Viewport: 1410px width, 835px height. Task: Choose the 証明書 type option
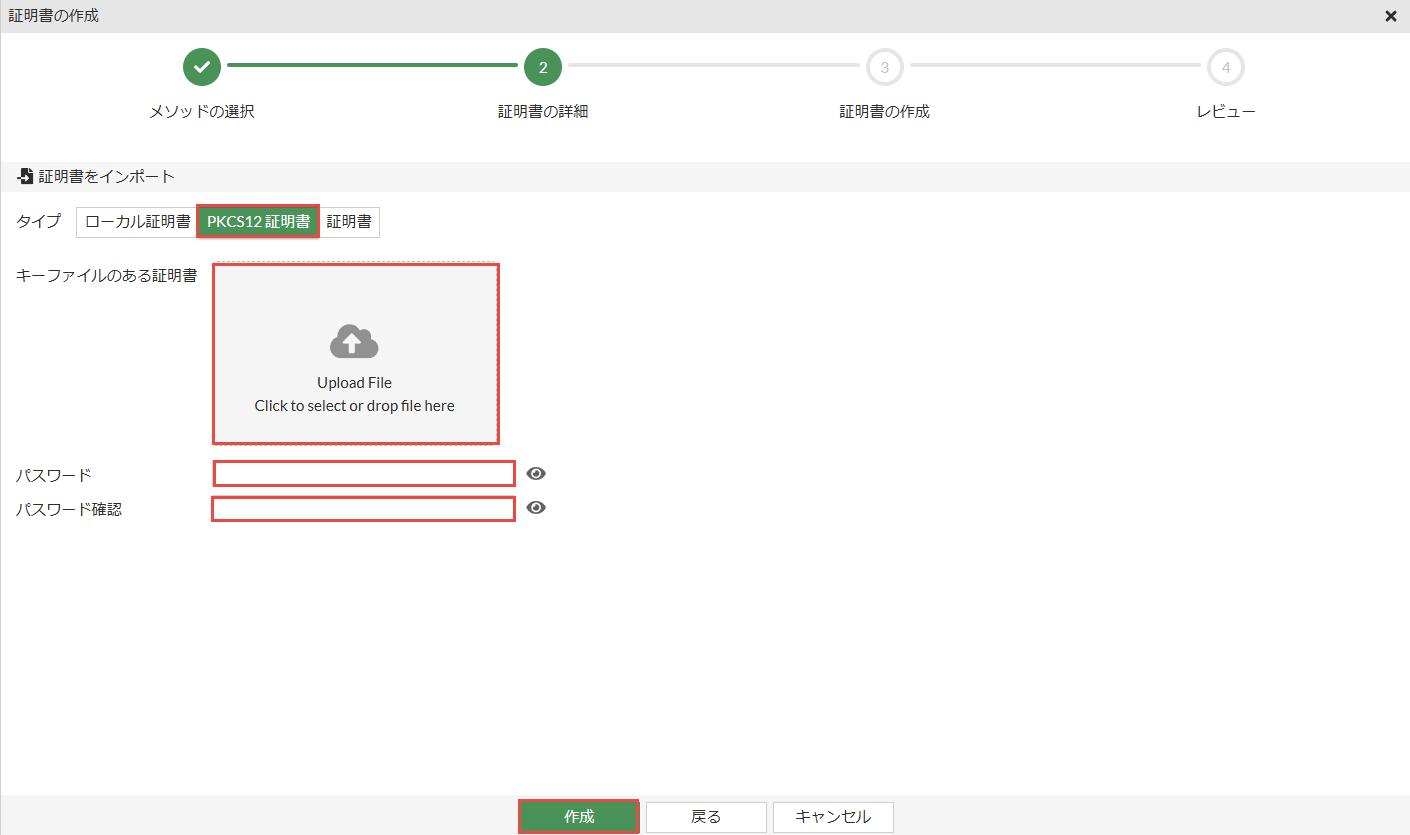pos(349,222)
